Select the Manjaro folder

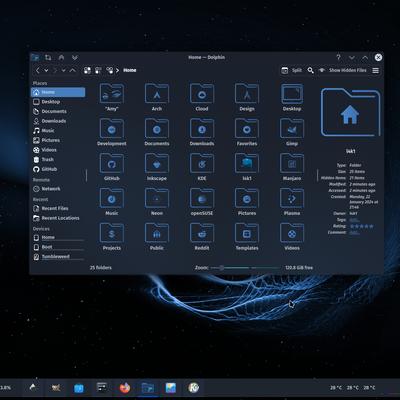[x=292, y=167]
